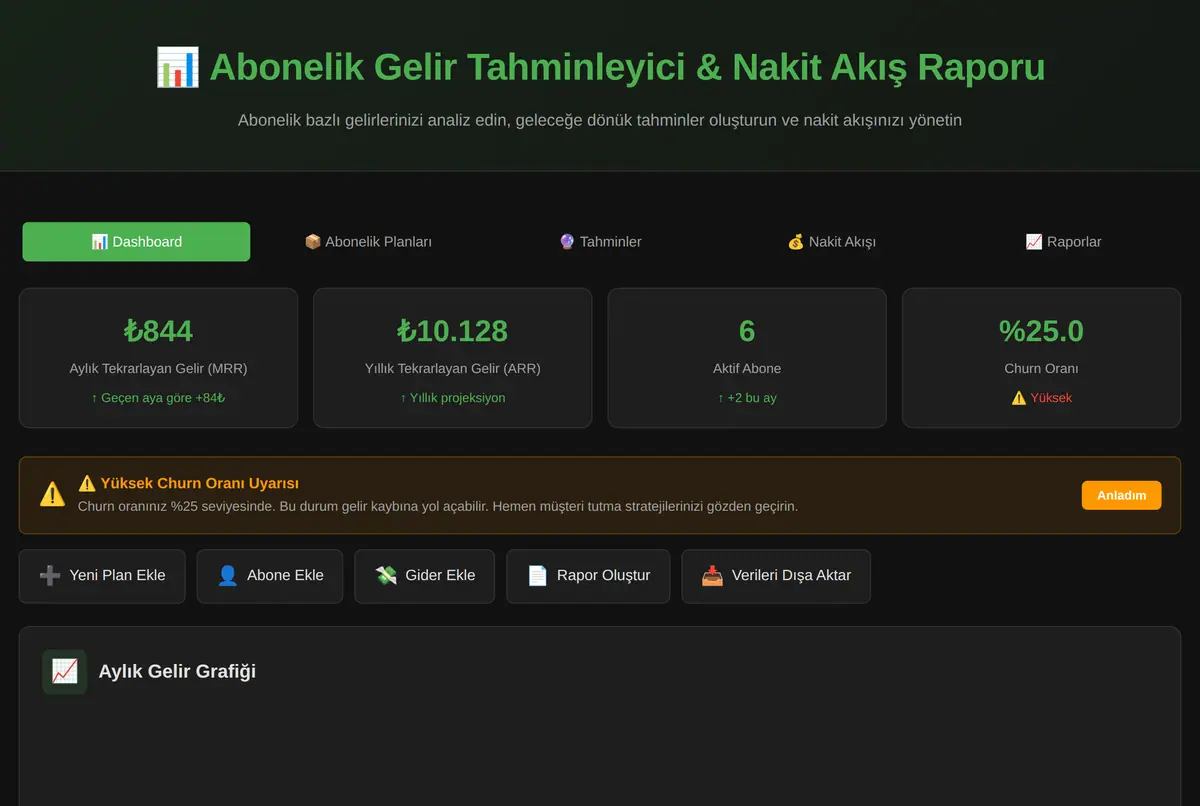Viewport: 1200px width, 806px height.
Task: Go to the Nakit Akışı tab
Action: point(832,242)
